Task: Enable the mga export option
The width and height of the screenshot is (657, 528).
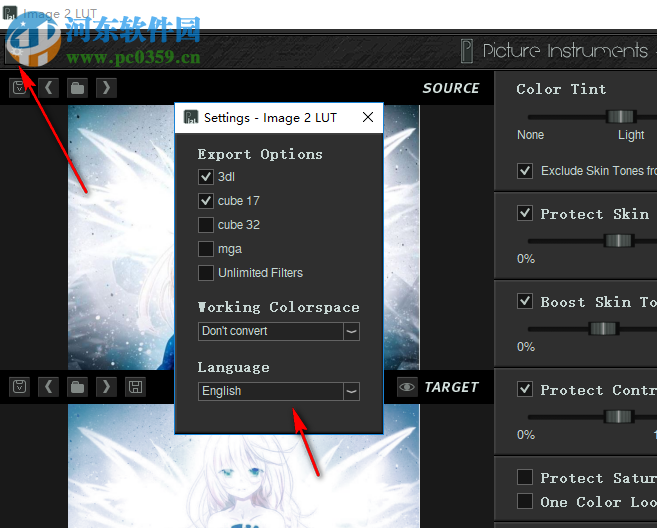Action: [x=206, y=249]
